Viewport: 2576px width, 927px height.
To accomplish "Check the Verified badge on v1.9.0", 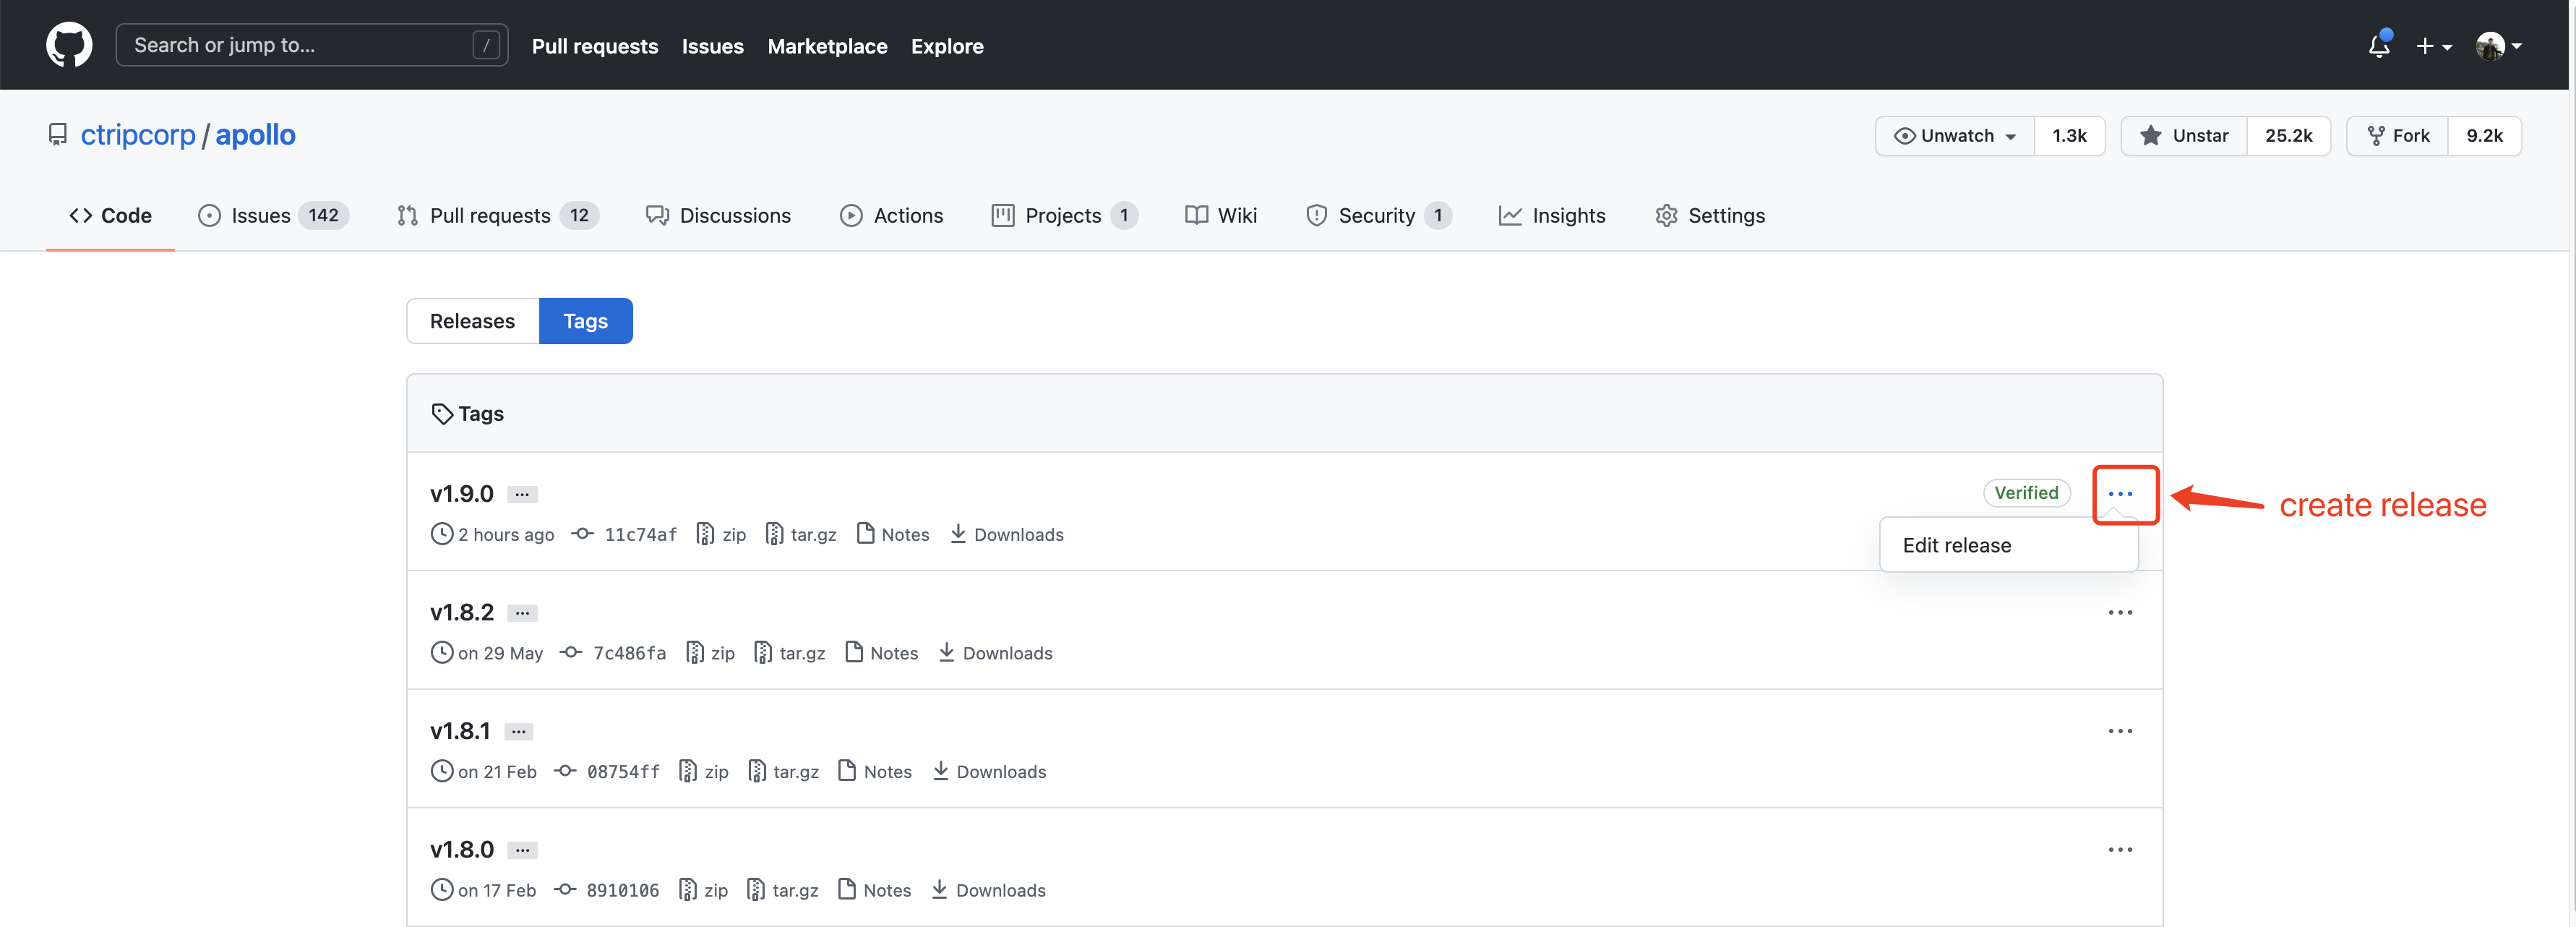I will tap(2026, 492).
